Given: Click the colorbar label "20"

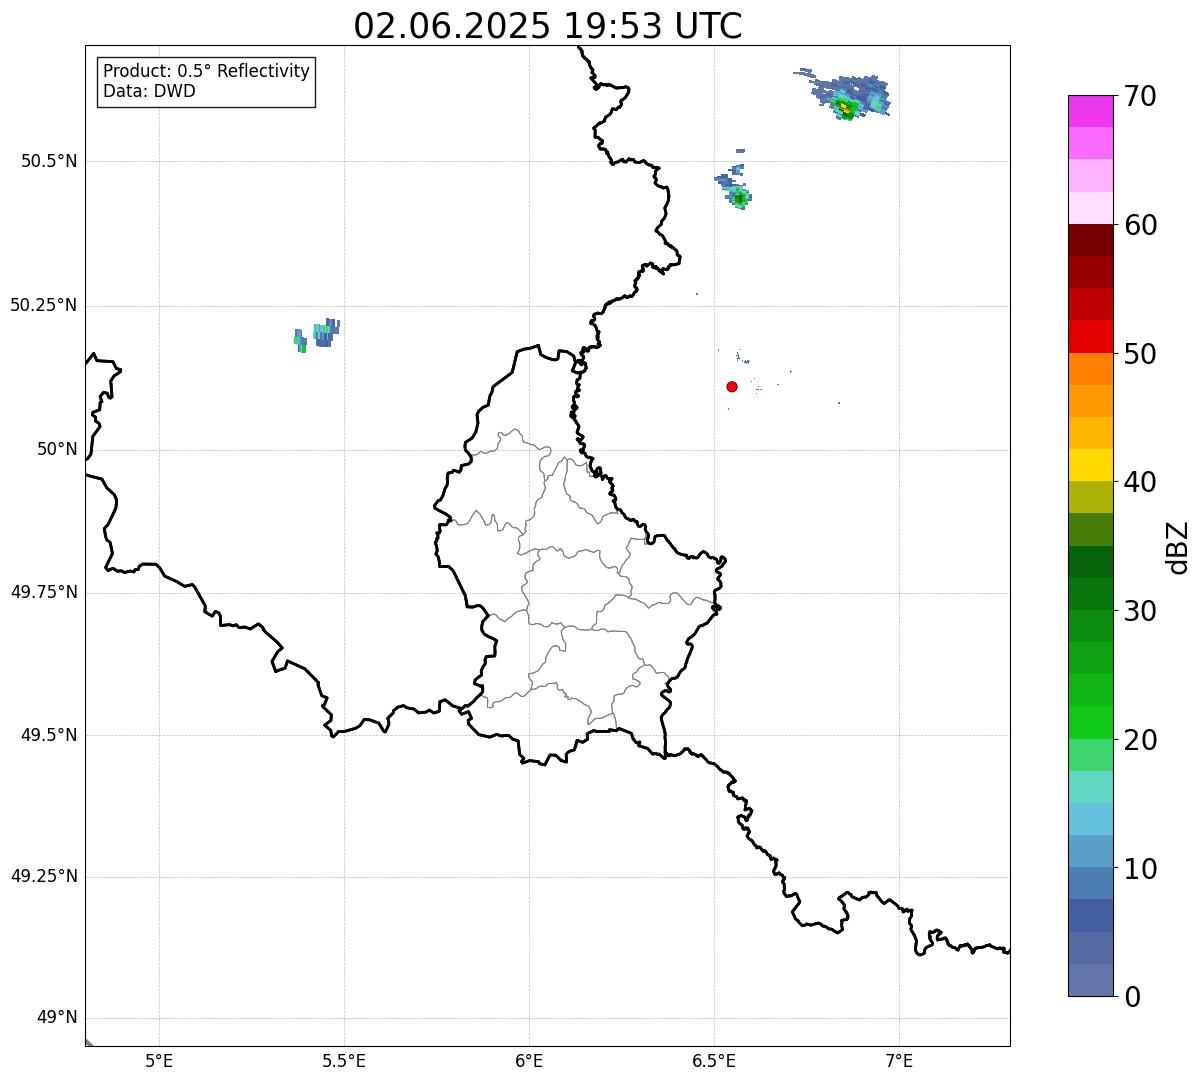Looking at the screenshot, I should pos(1140,740).
